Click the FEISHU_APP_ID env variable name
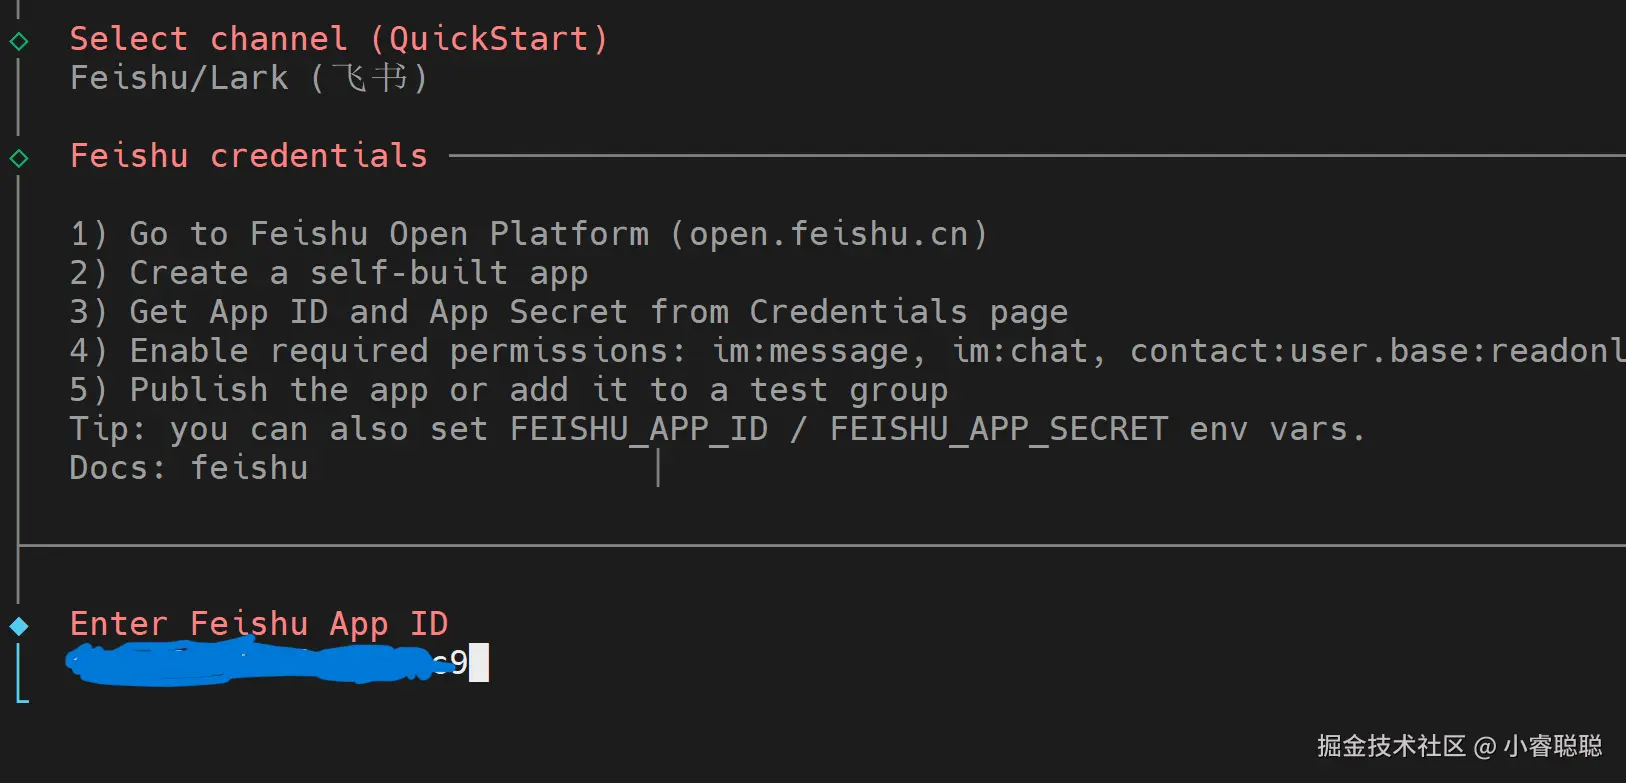 [638, 429]
